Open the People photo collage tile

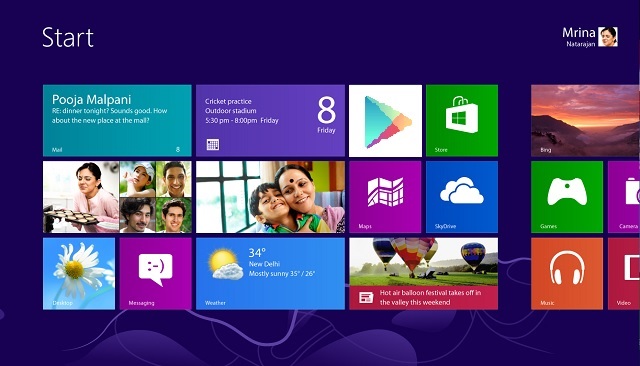click(117, 197)
